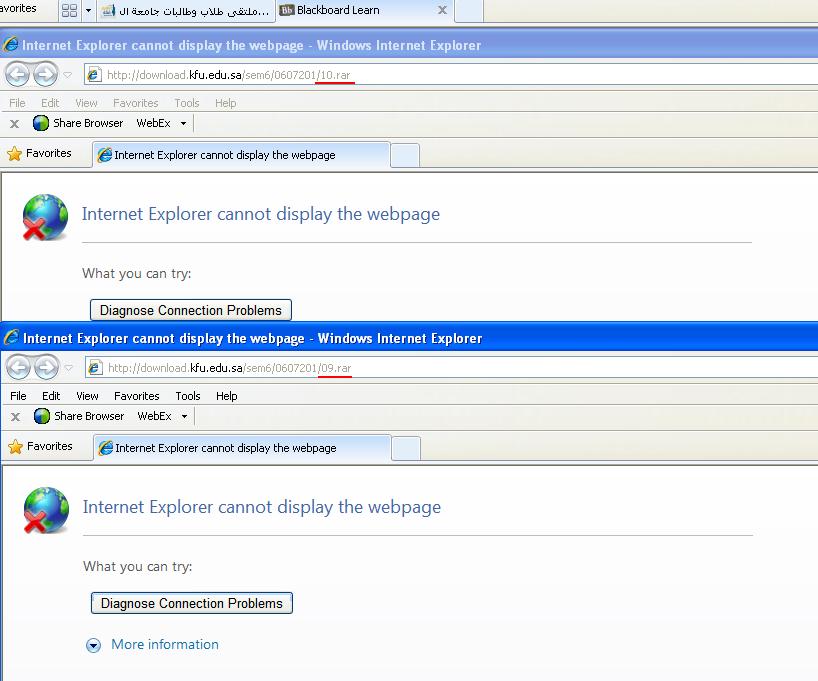Image resolution: width=818 pixels, height=681 pixels.
Task: Click Forward button in 10.rar window
Action: click(x=45, y=75)
